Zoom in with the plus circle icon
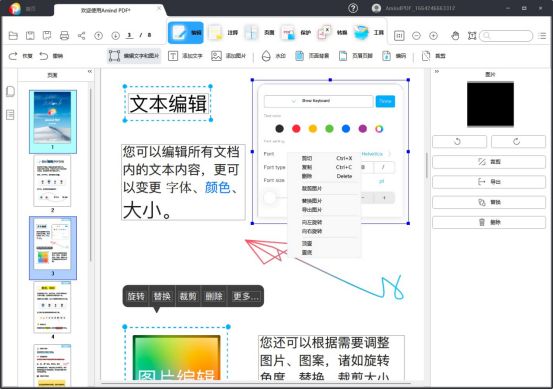Screen dimensions: 553x390 click(x=433, y=36)
